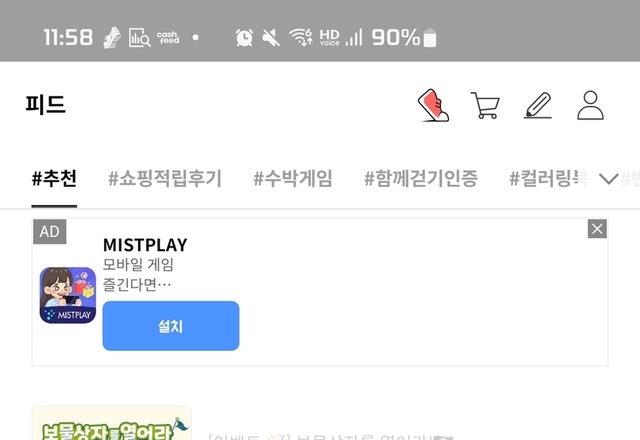Switch to the #쇼핑적립후기 tab
This screenshot has width=640, height=440.
click(165, 178)
